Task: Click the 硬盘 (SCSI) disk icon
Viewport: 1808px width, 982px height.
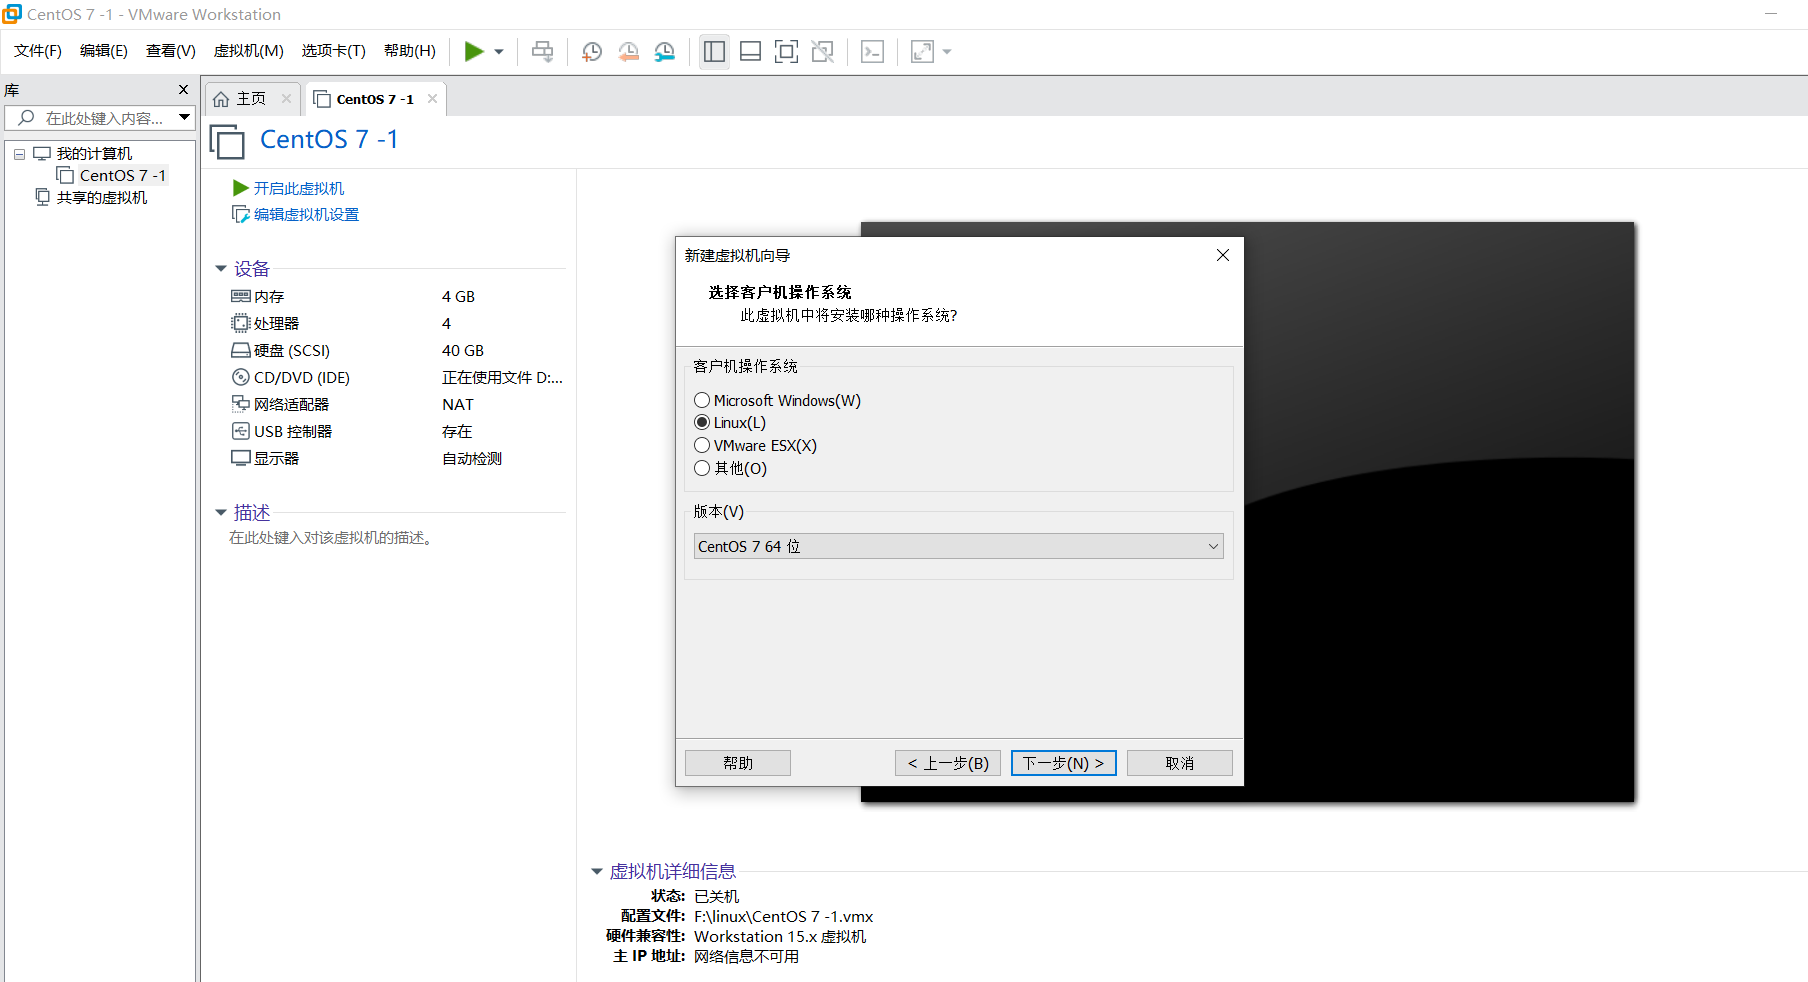Action: (240, 350)
